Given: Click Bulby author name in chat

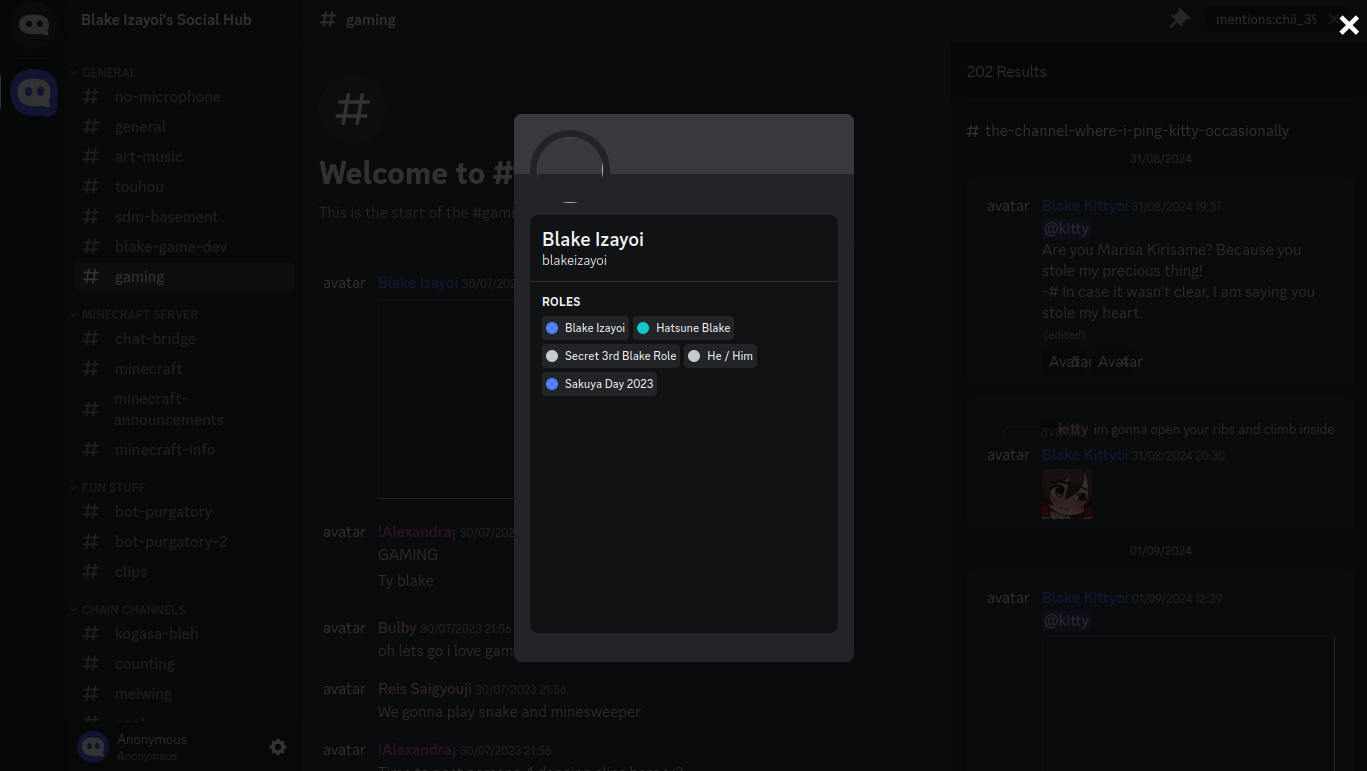Looking at the screenshot, I should pos(397,628).
